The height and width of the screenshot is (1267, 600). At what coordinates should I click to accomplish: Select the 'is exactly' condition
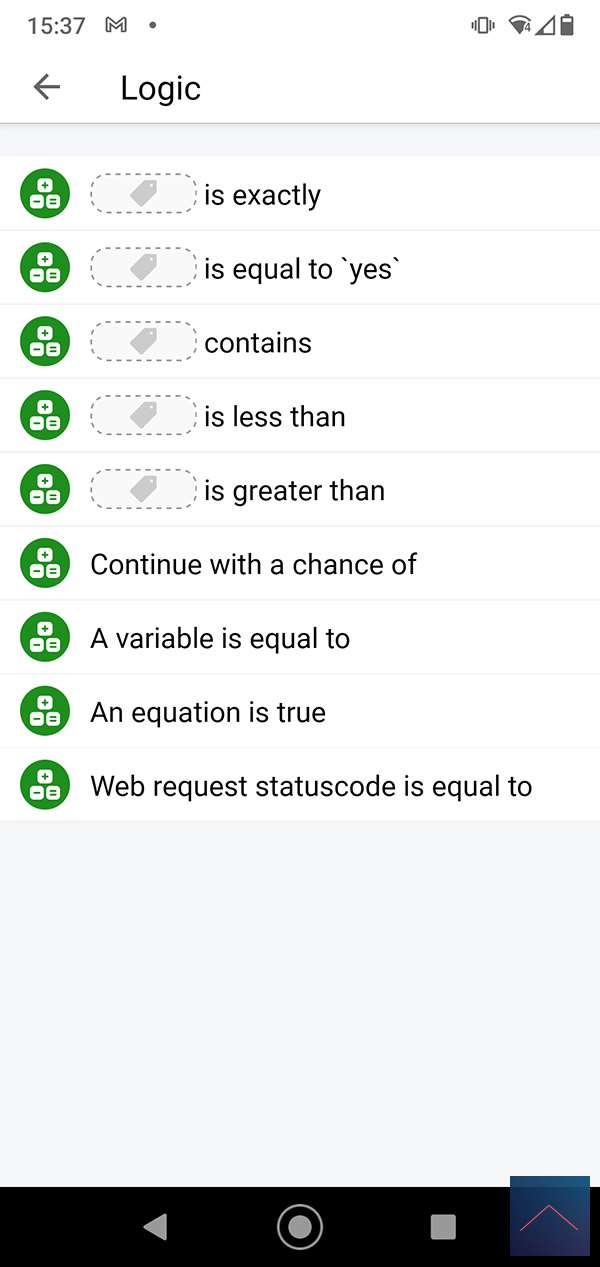click(262, 195)
